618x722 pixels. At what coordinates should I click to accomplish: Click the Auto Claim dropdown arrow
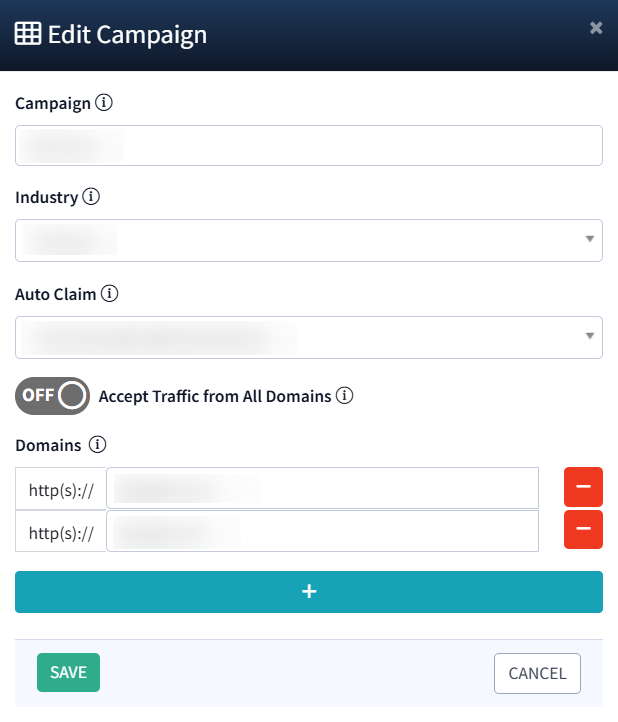coord(589,337)
